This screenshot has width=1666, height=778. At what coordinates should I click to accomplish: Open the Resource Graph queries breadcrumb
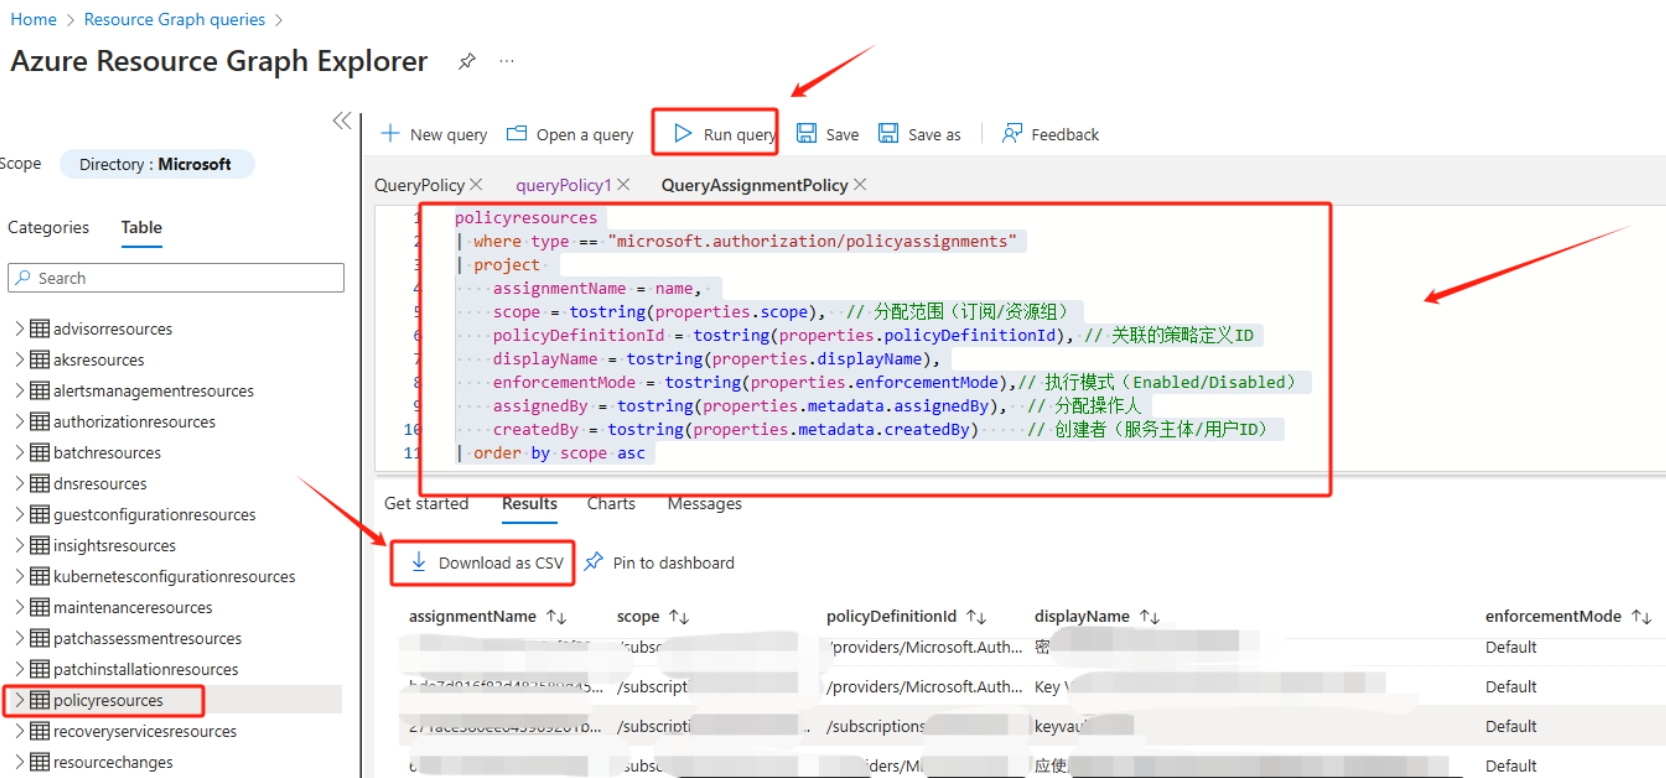(x=174, y=20)
